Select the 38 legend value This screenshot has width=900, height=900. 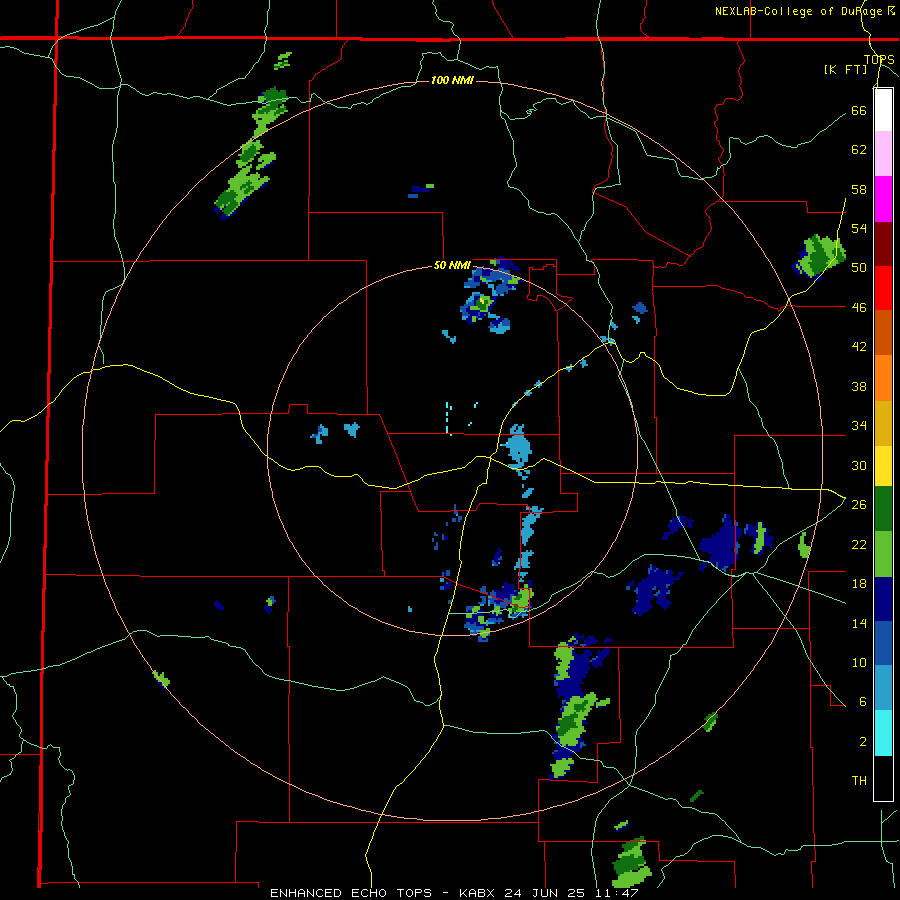[859, 386]
